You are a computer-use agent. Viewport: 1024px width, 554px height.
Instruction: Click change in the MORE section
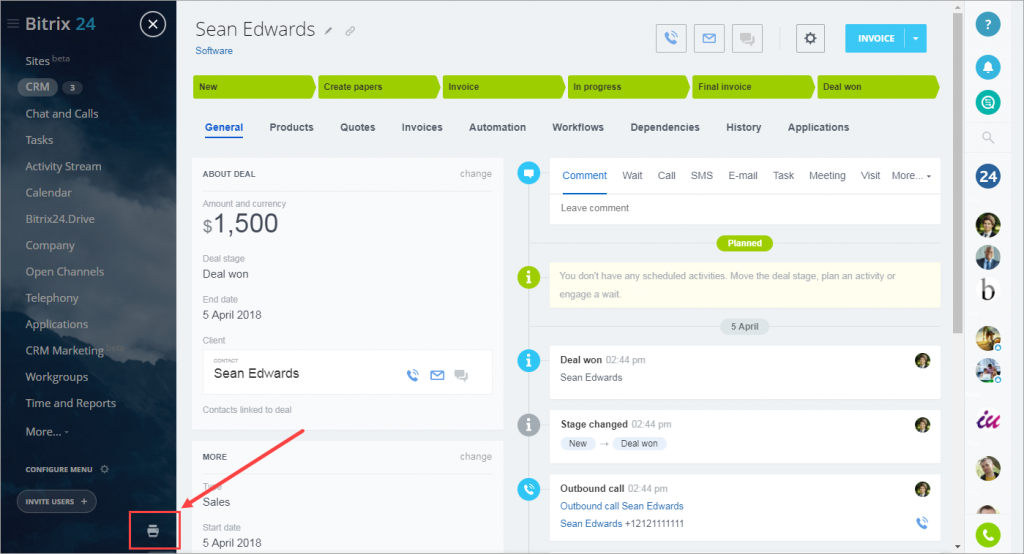pos(475,457)
